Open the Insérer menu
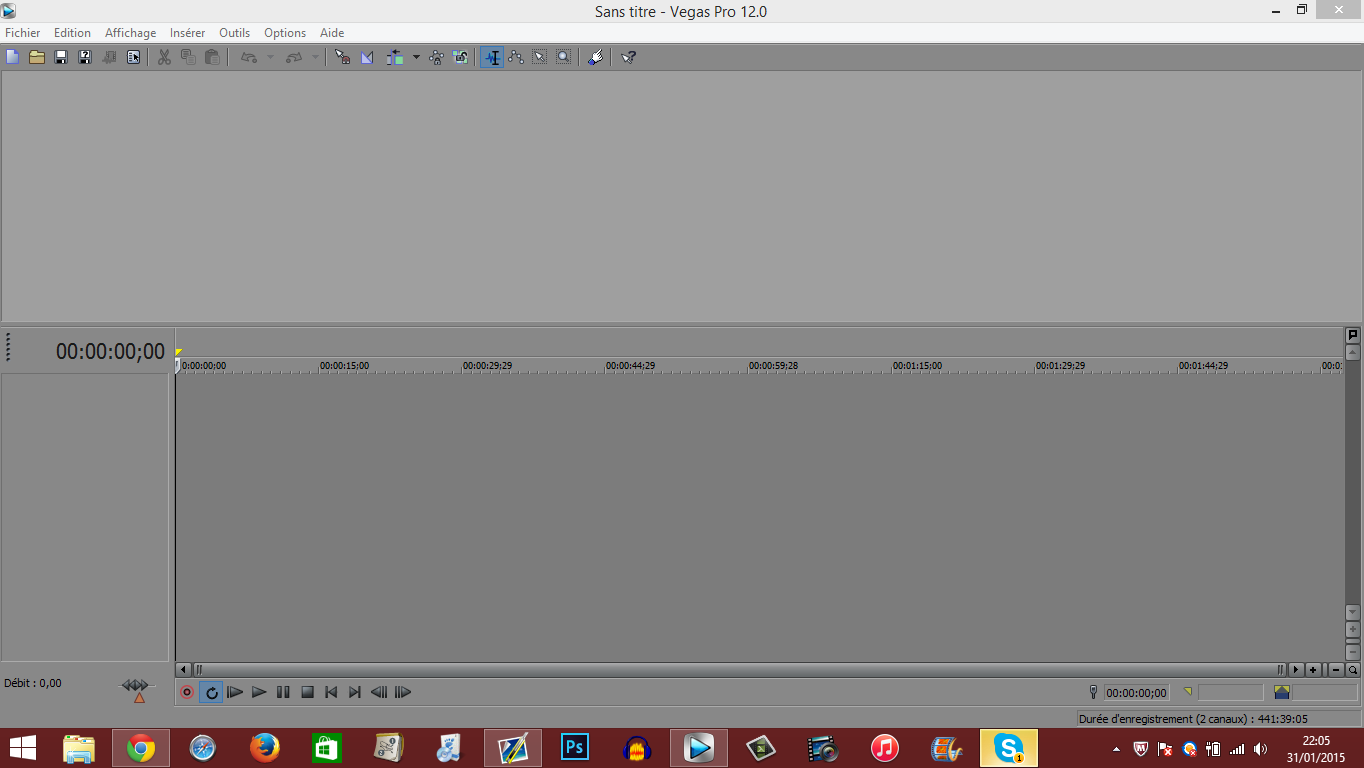1364x768 pixels. (x=188, y=33)
